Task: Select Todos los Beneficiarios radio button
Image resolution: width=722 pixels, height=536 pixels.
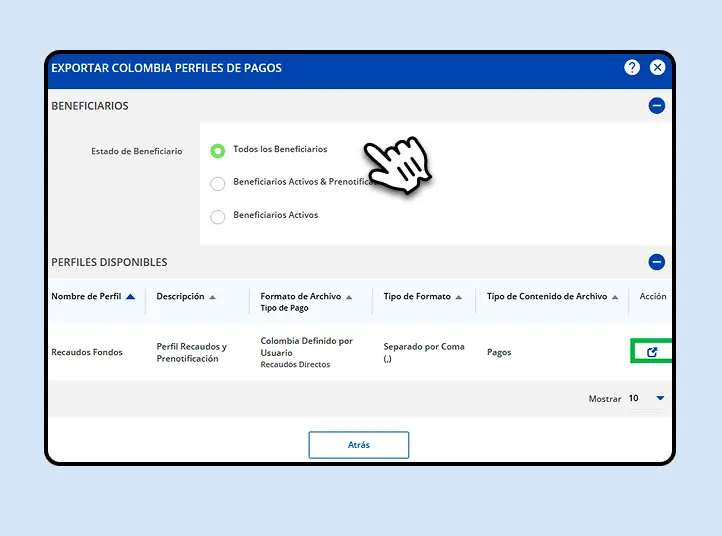Action: [217, 150]
